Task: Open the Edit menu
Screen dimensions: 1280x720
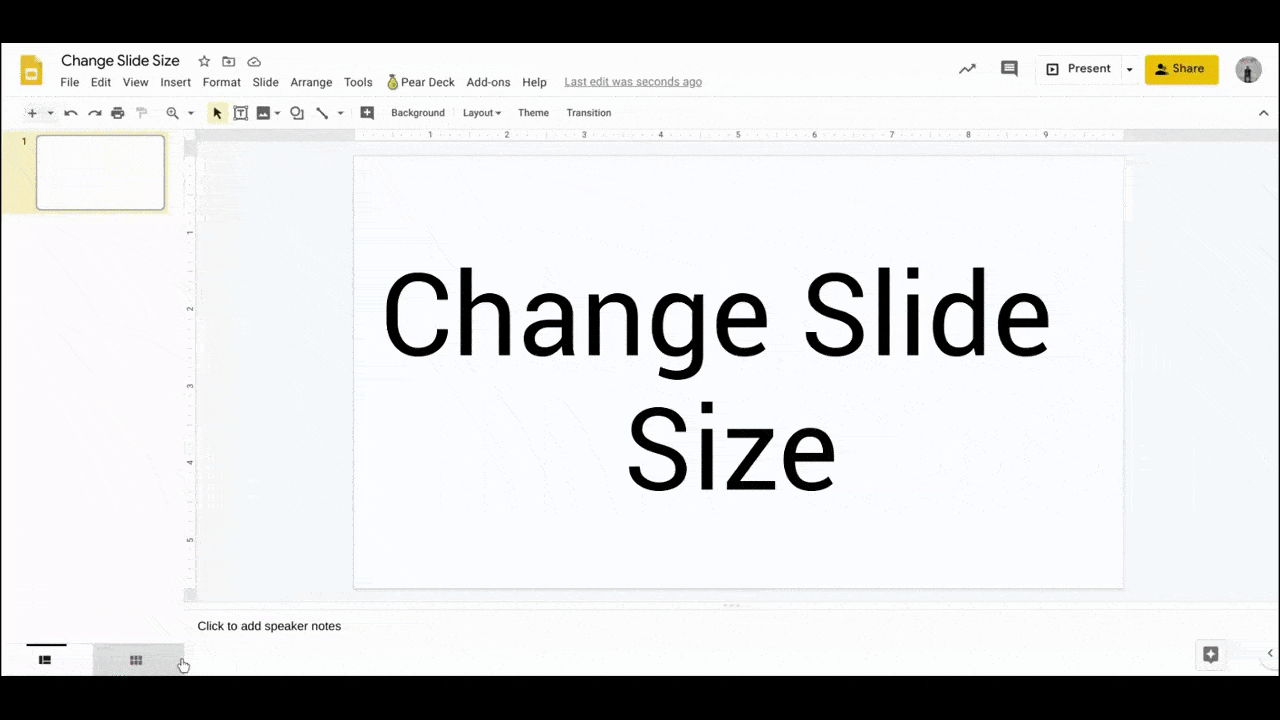Action: tap(101, 82)
